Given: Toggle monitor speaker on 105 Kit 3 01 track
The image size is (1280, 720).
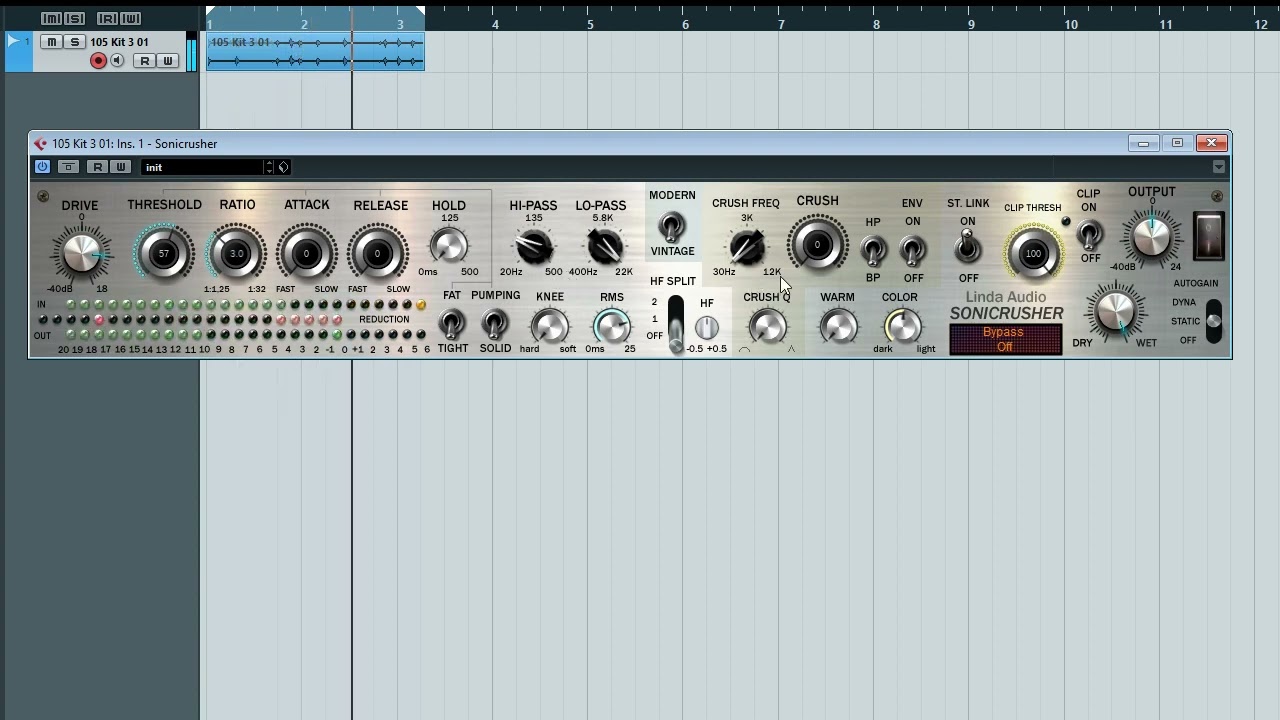Looking at the screenshot, I should pyautogui.click(x=117, y=61).
